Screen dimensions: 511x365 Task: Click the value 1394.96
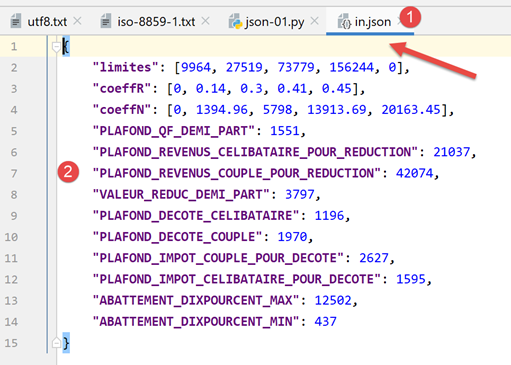tap(222, 110)
